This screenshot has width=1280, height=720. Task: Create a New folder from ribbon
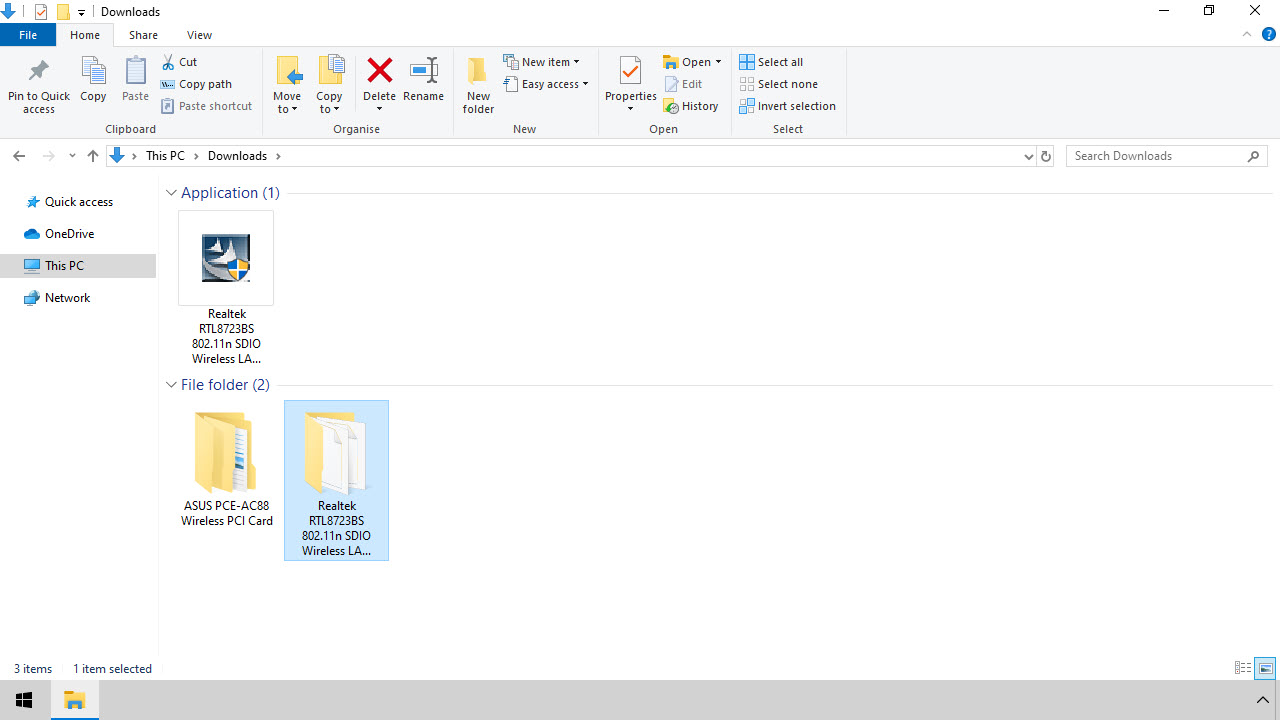pos(478,84)
